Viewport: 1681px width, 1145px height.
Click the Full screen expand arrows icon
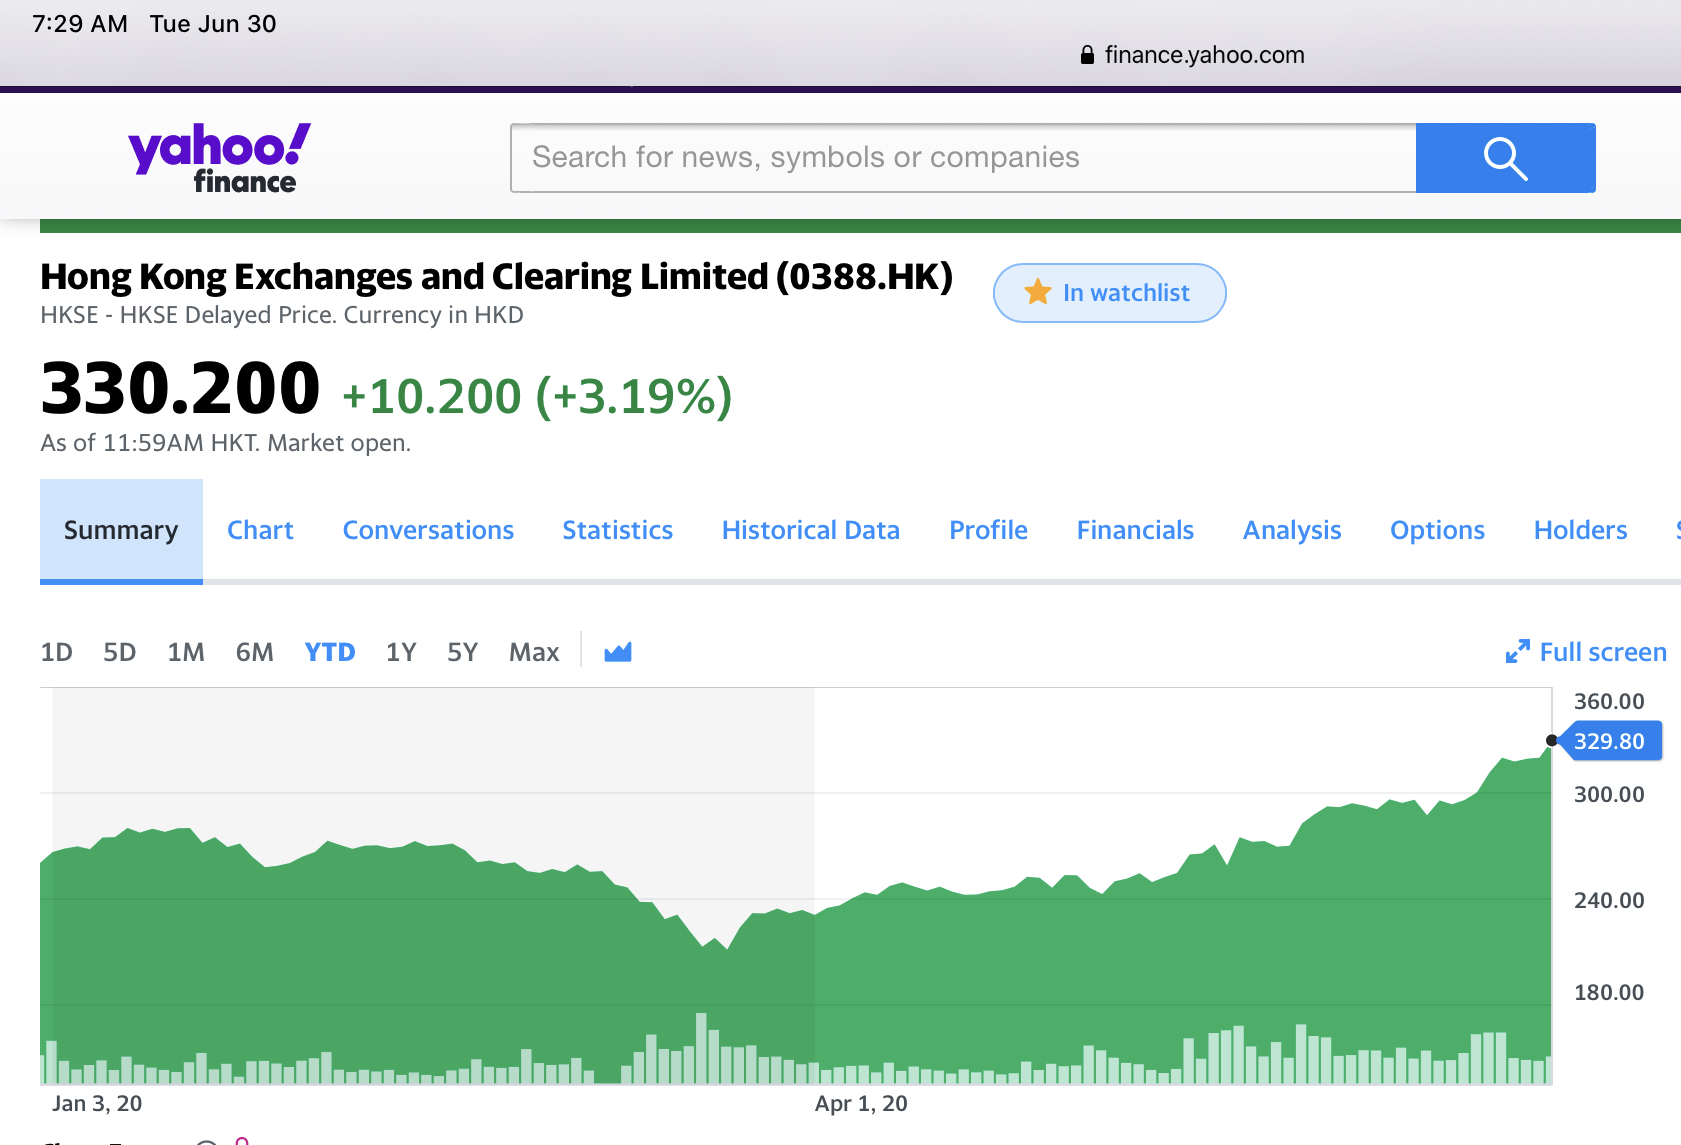coord(1516,652)
